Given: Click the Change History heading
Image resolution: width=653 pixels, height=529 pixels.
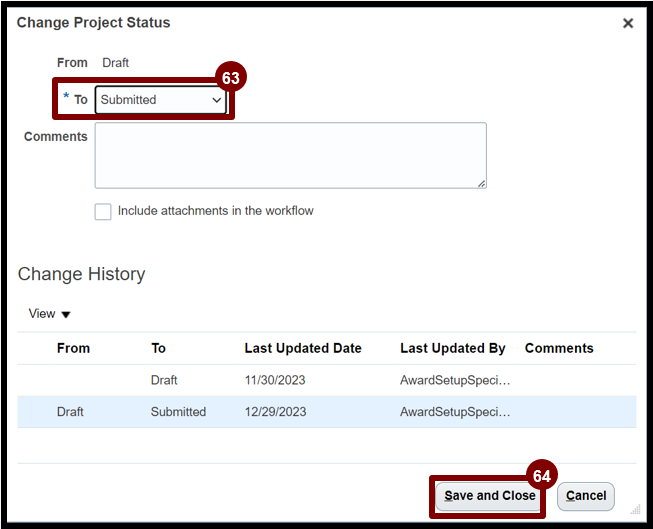Looking at the screenshot, I should pos(81,274).
